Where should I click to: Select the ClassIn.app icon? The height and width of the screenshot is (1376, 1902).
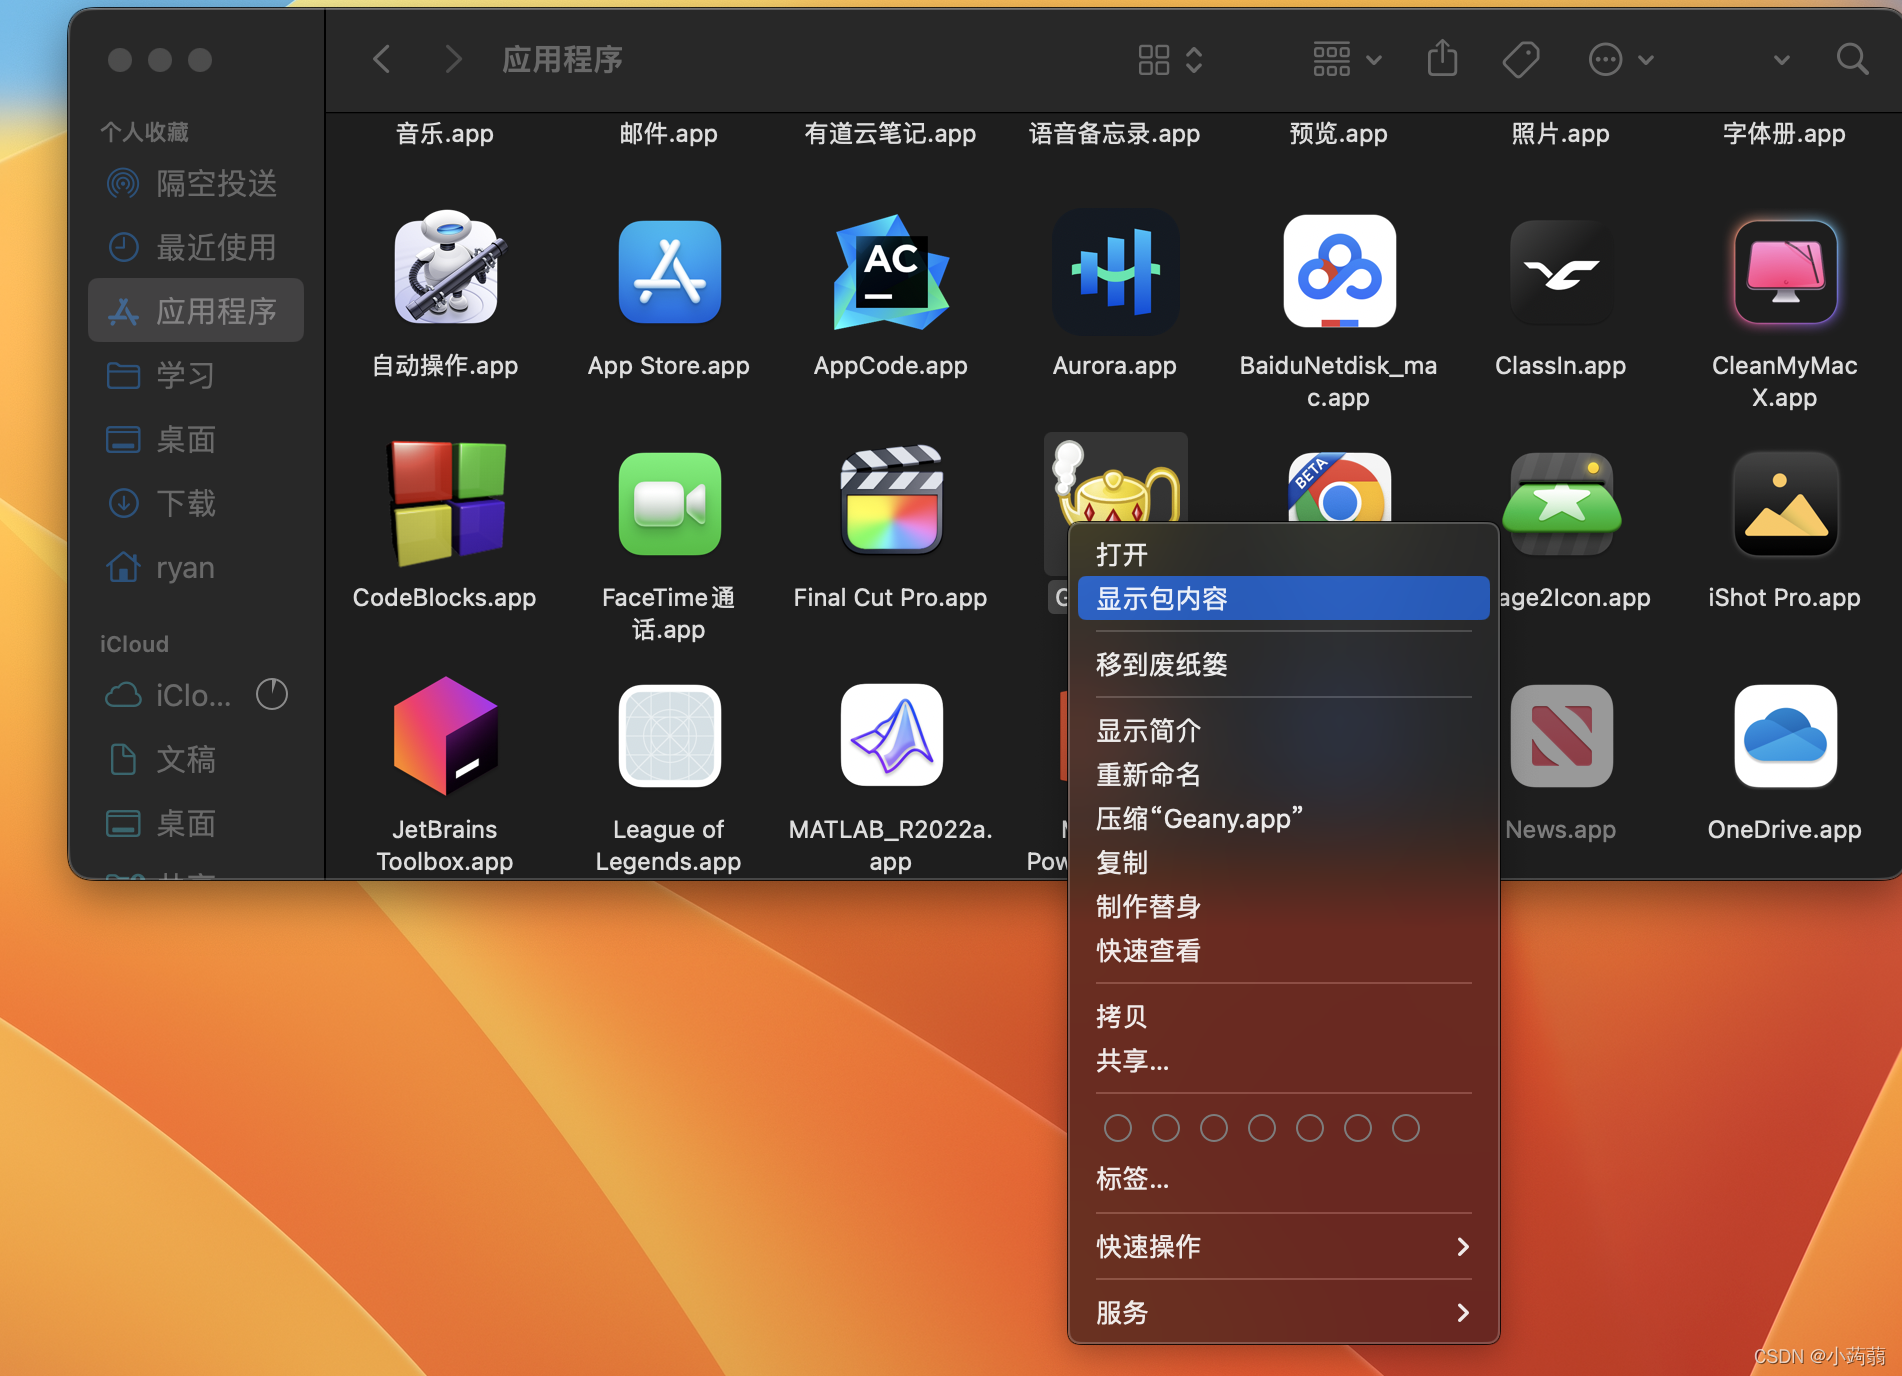1560,272
